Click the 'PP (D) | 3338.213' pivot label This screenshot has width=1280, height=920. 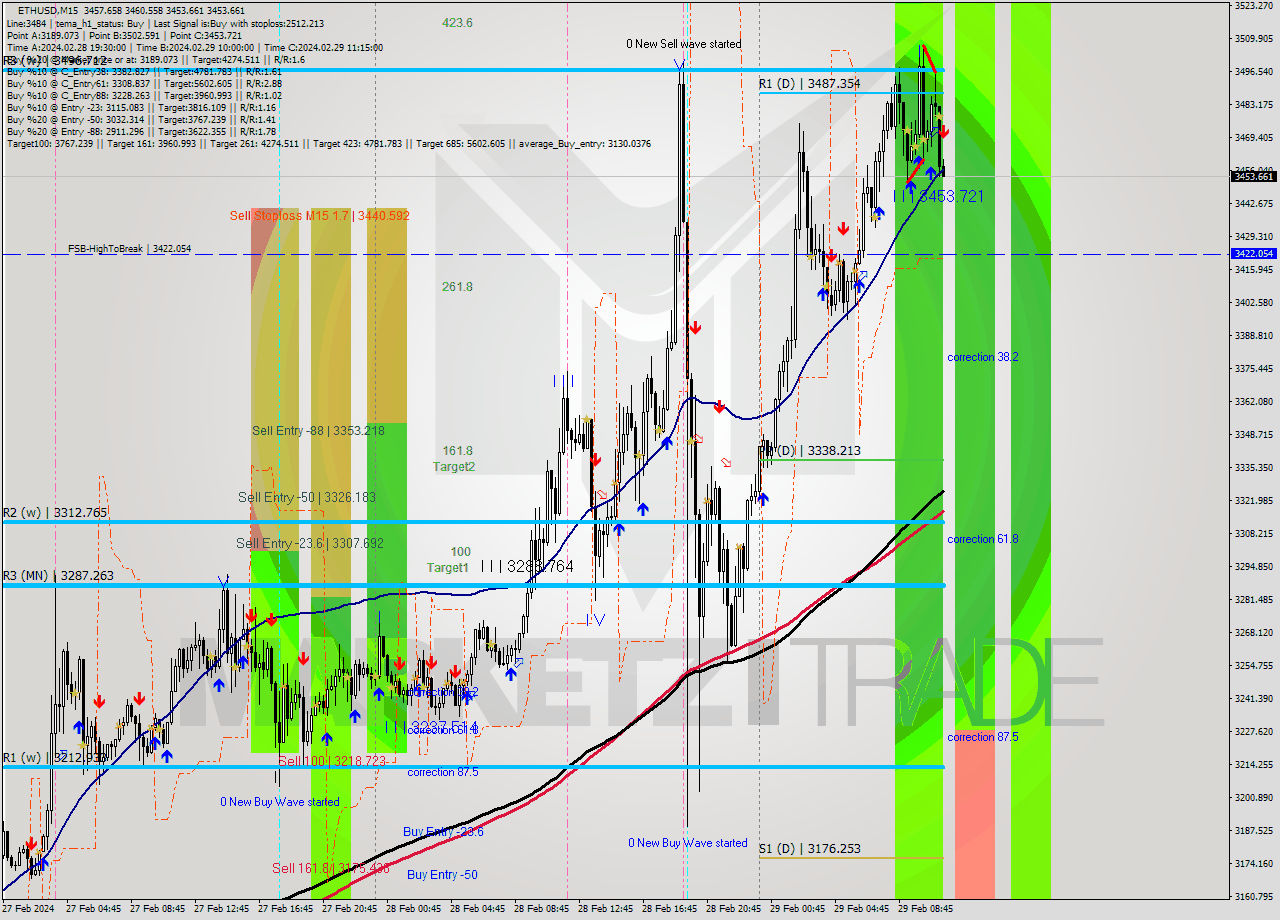click(810, 451)
